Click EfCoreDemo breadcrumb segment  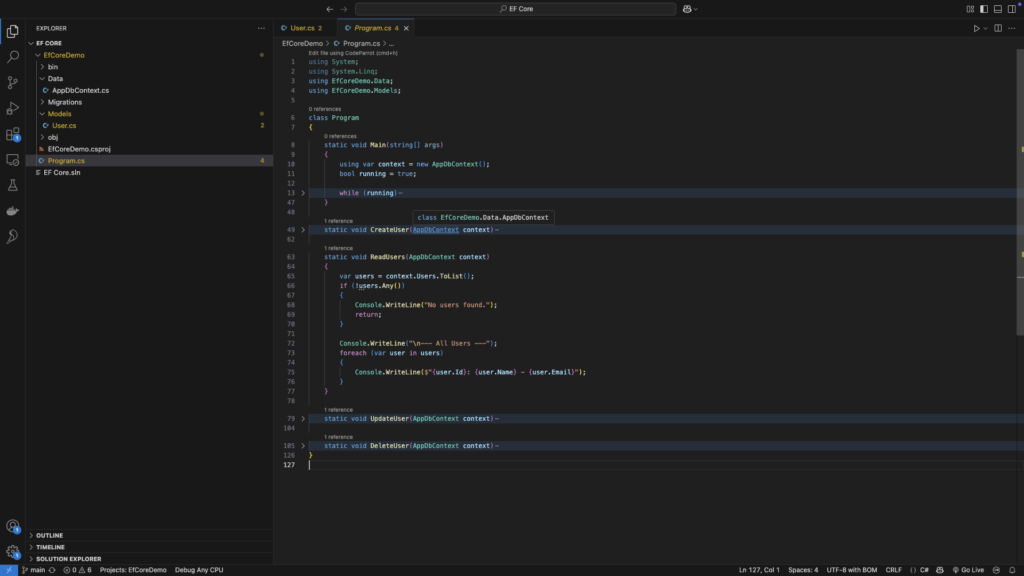(302, 44)
